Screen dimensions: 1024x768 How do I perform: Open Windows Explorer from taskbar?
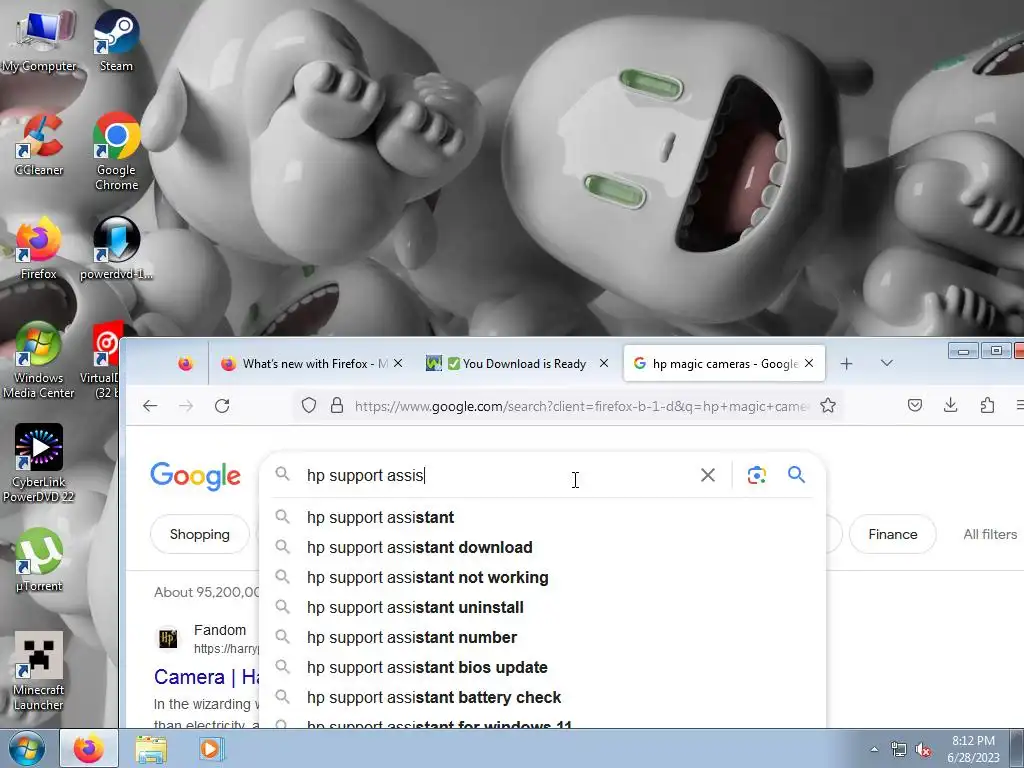click(x=151, y=749)
